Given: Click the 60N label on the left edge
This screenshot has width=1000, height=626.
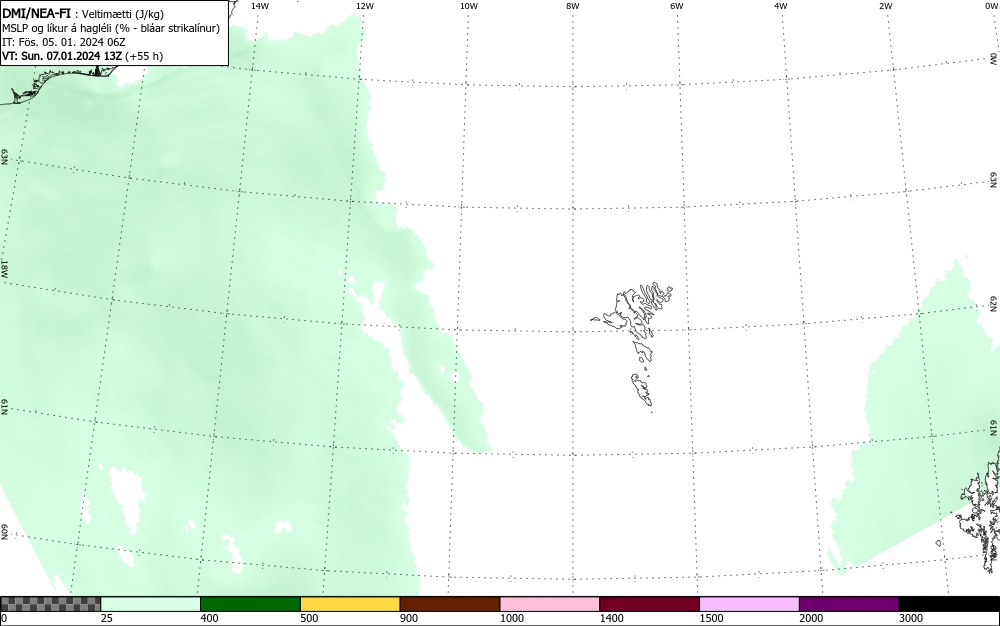Looking at the screenshot, I should click(x=4, y=532).
